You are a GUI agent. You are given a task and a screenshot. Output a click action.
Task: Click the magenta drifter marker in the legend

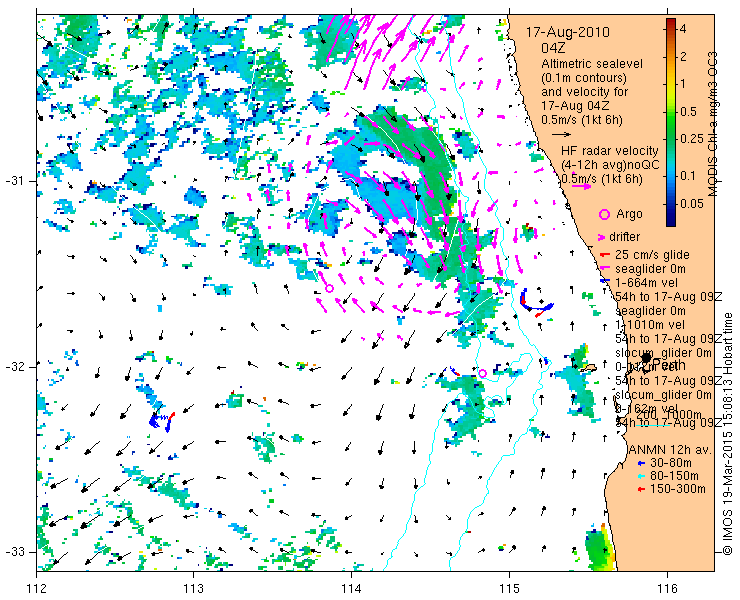coord(601,237)
